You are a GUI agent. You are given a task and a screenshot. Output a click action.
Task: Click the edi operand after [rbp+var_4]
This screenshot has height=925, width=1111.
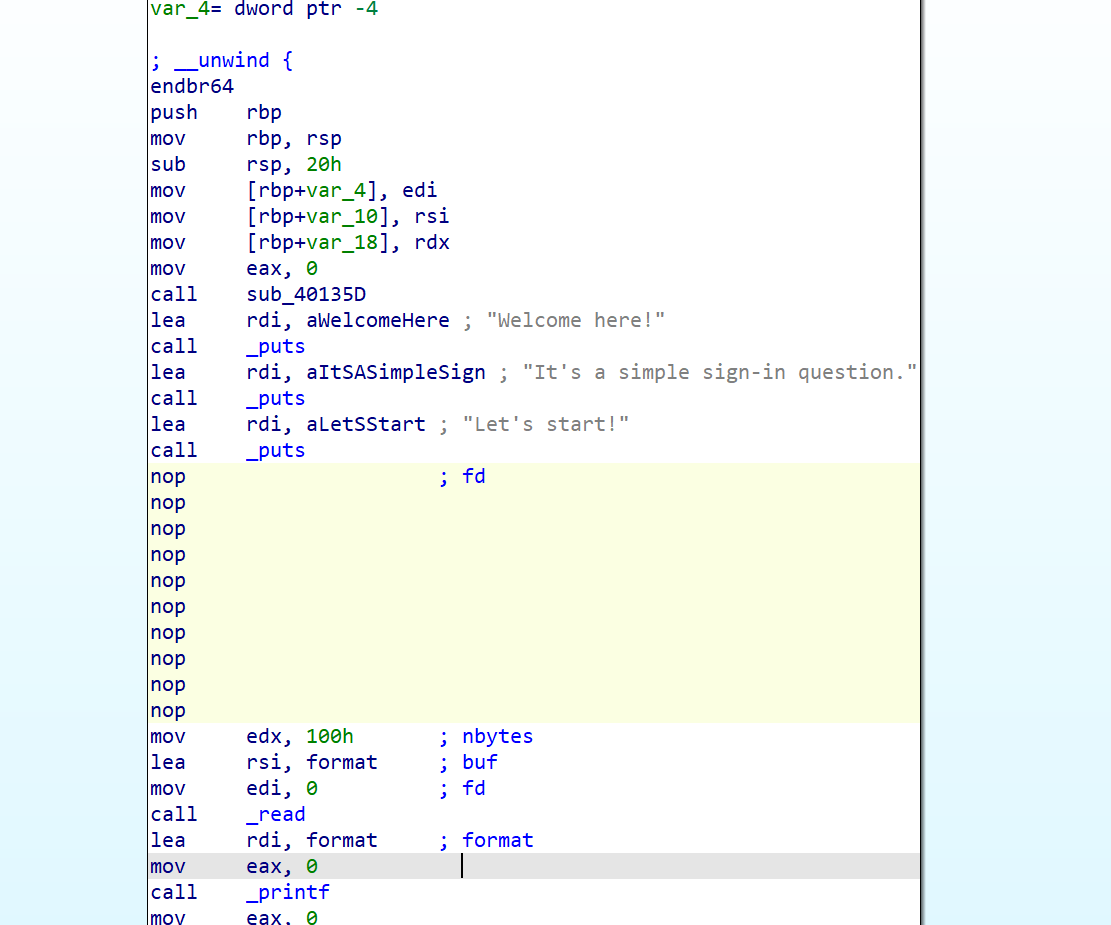pos(419,191)
